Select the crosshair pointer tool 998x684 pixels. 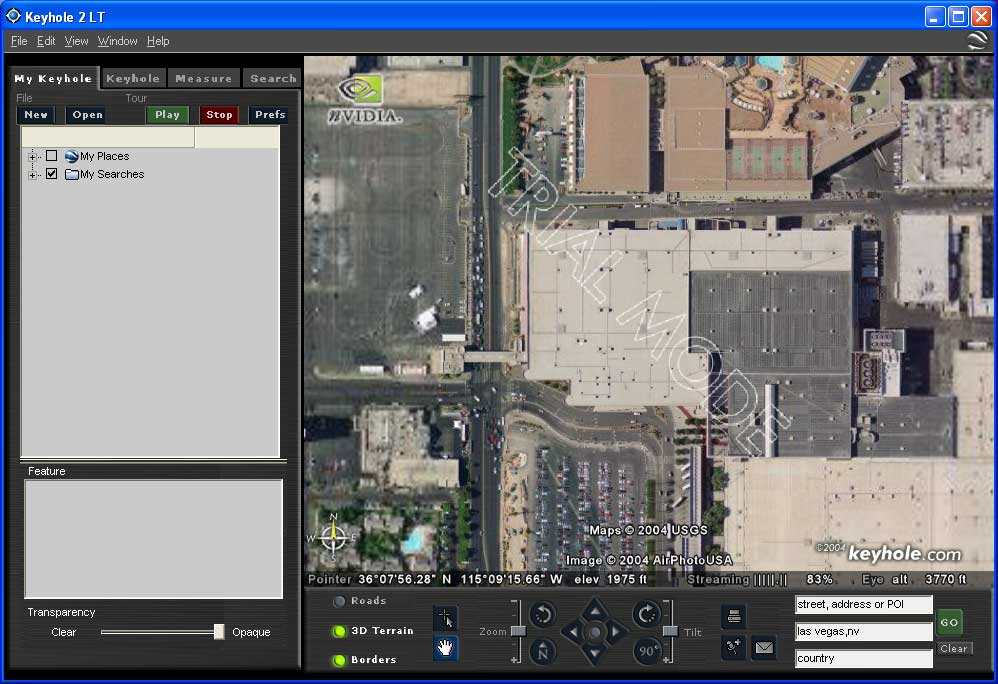[x=445, y=618]
